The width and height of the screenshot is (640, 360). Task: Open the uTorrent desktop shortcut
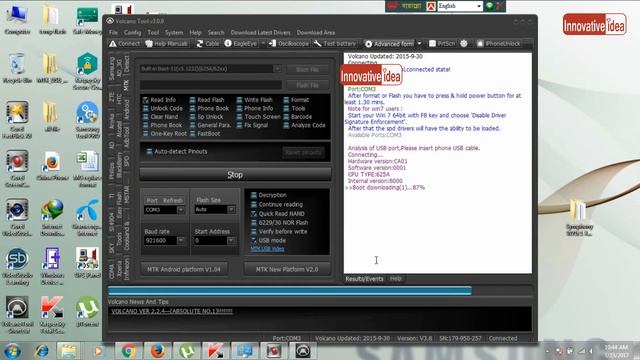click(87, 311)
